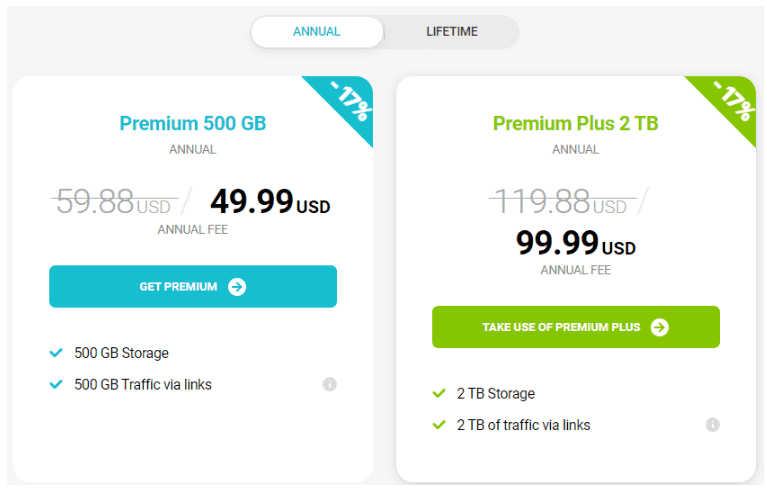Click checkmark next to 500 GB Storage
This screenshot has height=490, width=767.
[x=56, y=353]
